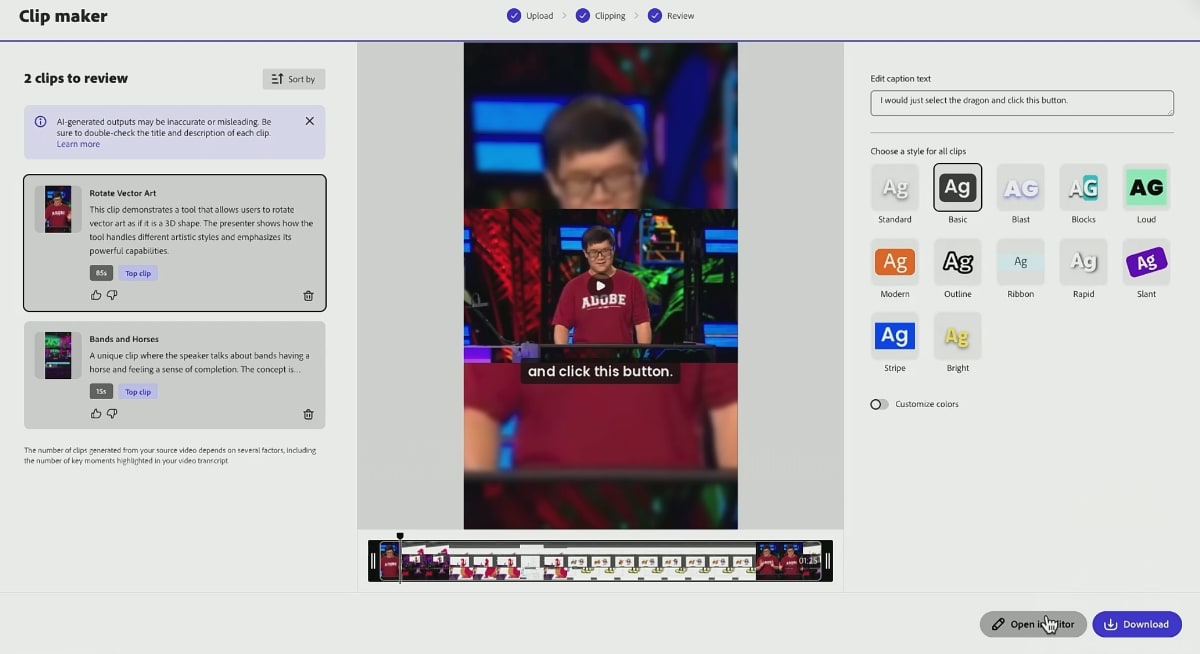Click the Rotate Vector Art title
Screen dimensions: 1200x654
[123, 193]
